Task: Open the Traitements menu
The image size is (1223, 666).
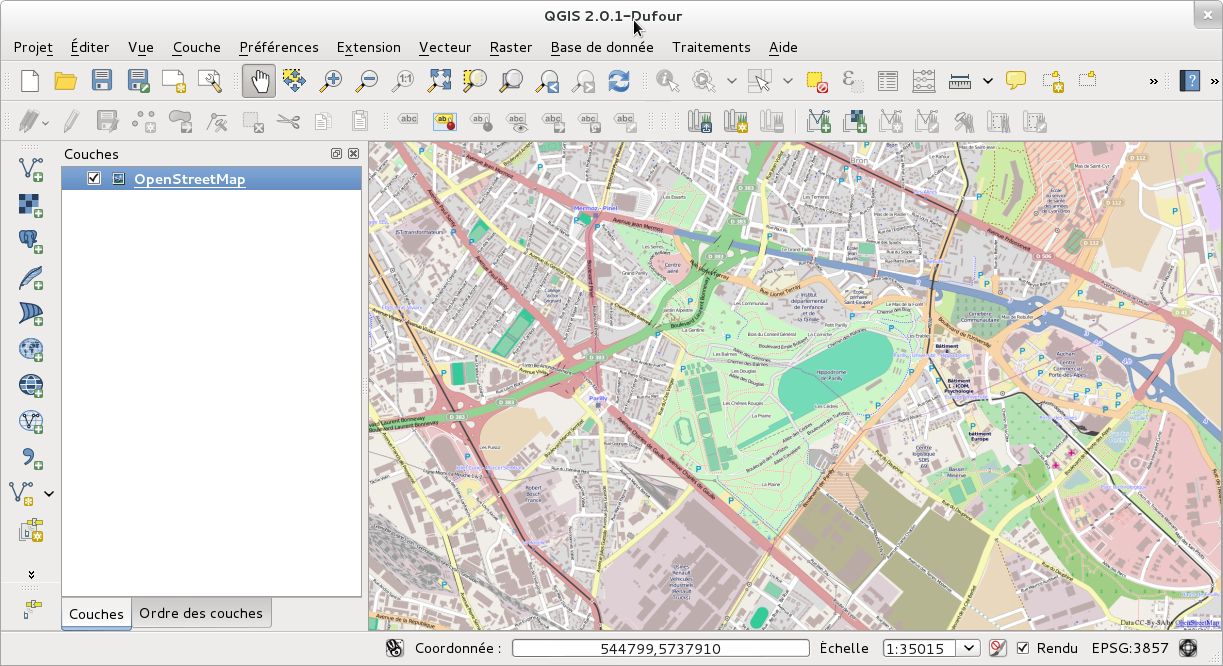Action: tap(711, 47)
